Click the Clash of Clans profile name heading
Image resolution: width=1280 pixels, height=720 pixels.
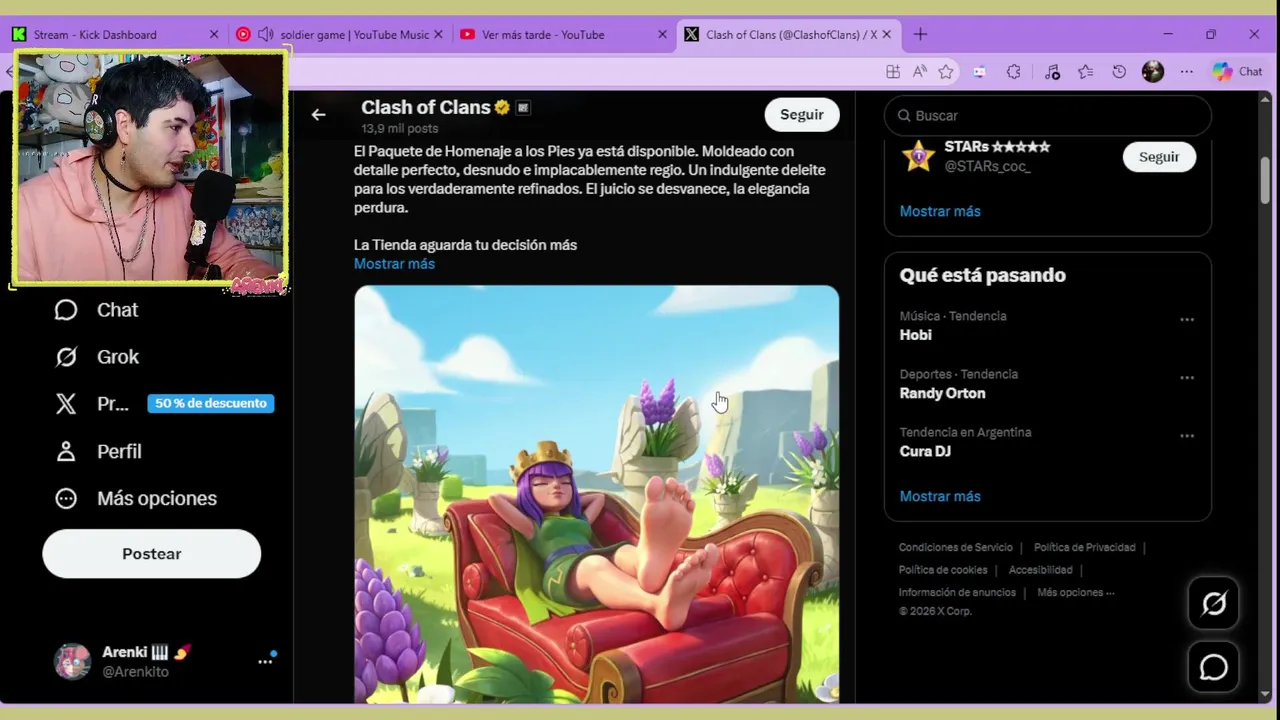coord(426,107)
